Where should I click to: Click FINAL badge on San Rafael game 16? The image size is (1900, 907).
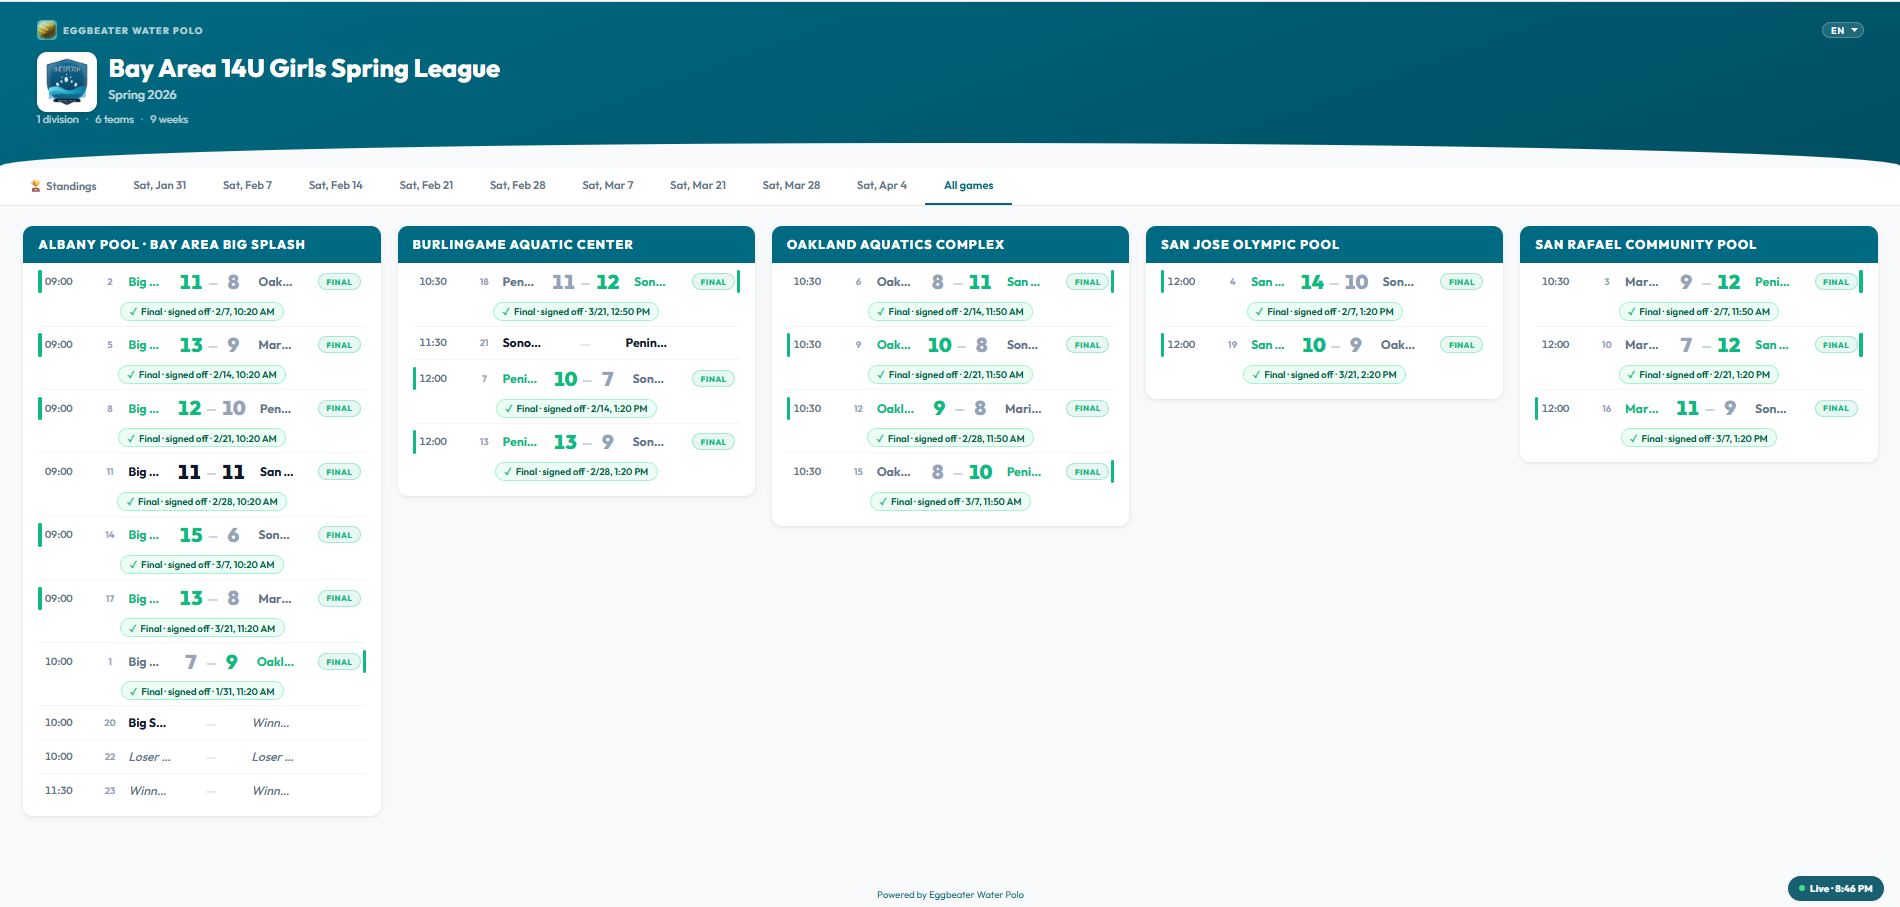[1835, 408]
